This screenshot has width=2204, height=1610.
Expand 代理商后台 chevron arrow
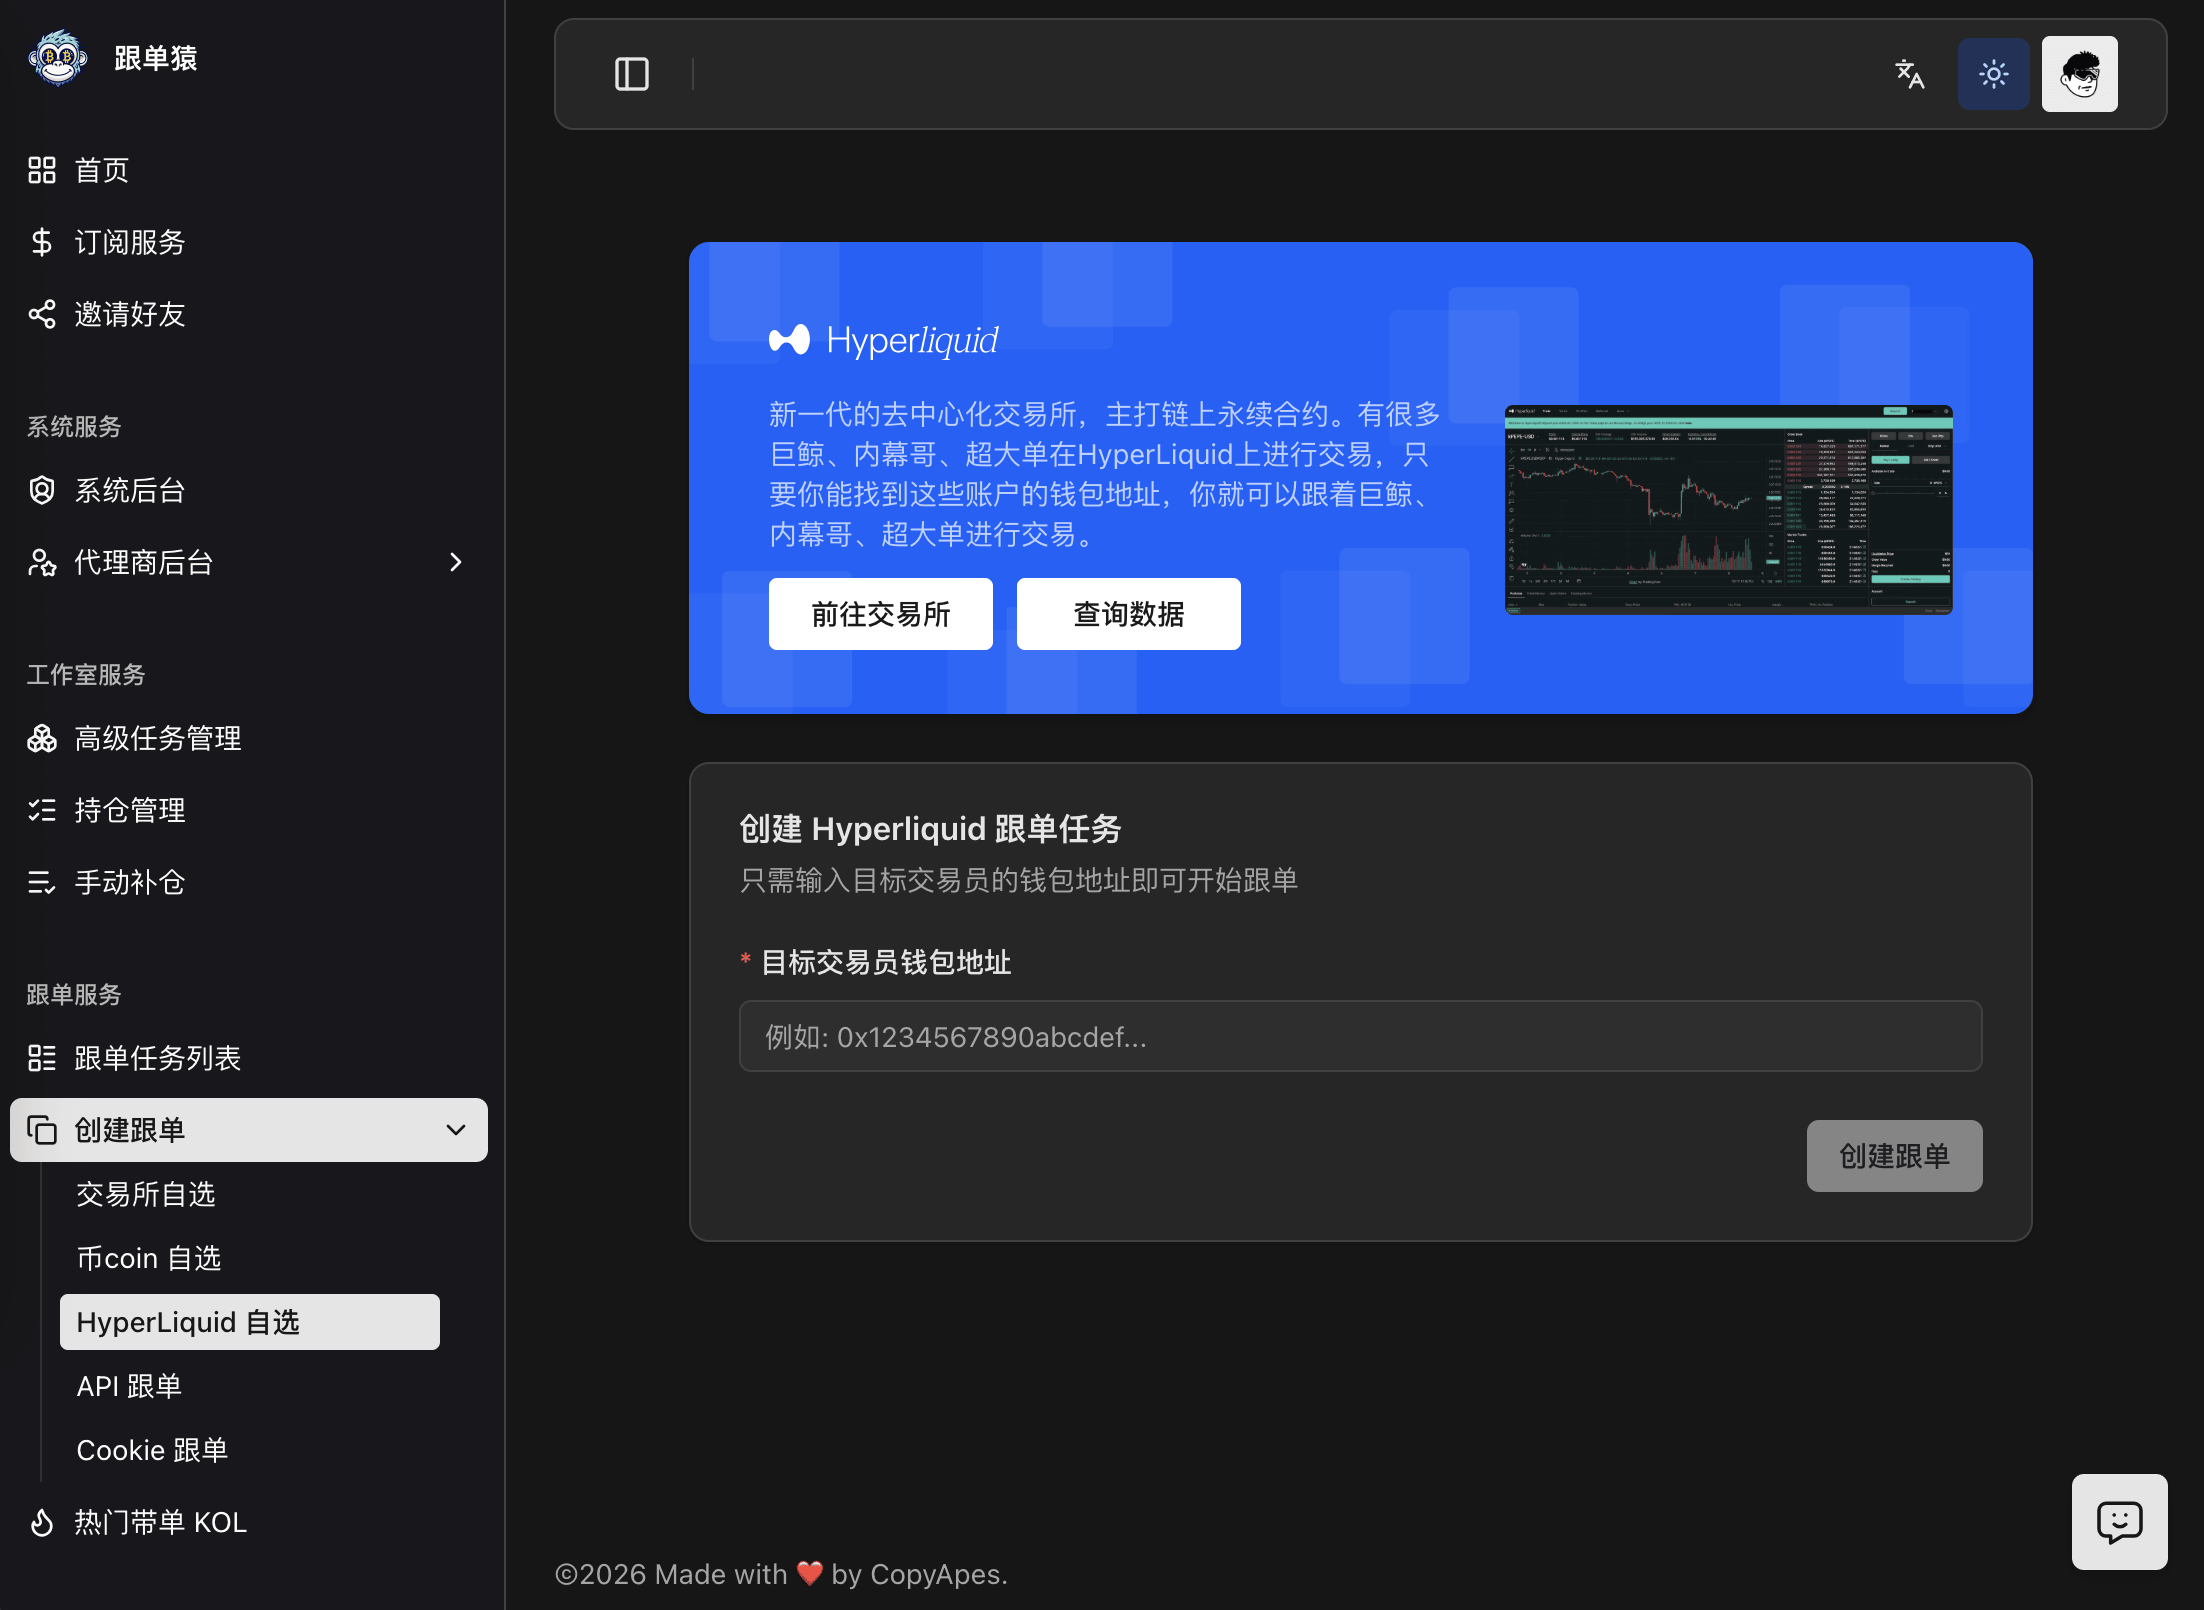(456, 562)
